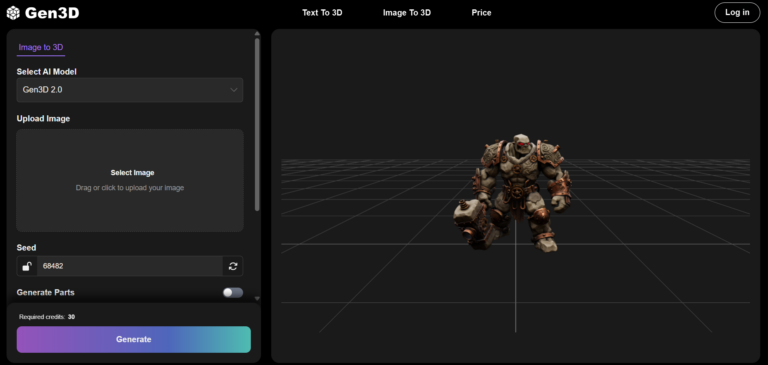Click the Log in button
Screen dimensions: 768x365
click(x=737, y=13)
